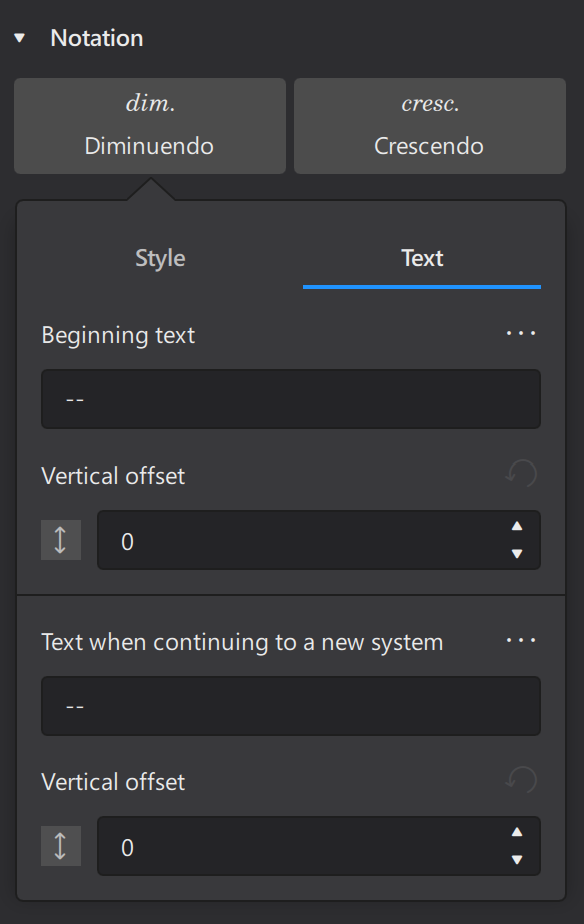Viewport: 584px width, 924px height.
Task: Select the vertical arrows icon under continuation text
Action: (60, 846)
